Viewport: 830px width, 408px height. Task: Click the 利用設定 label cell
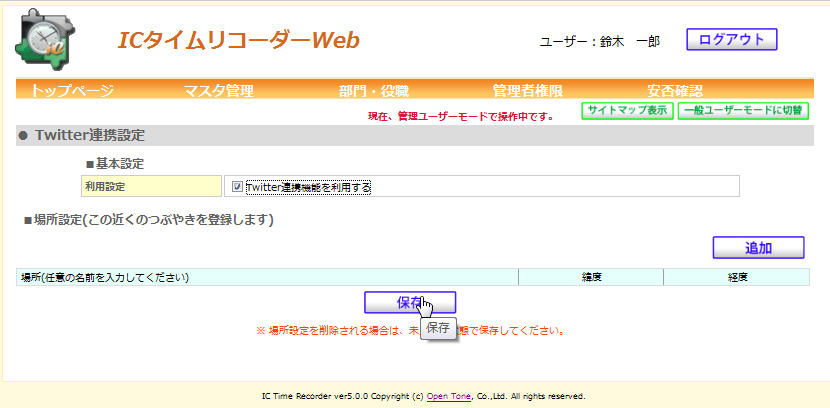[150, 187]
